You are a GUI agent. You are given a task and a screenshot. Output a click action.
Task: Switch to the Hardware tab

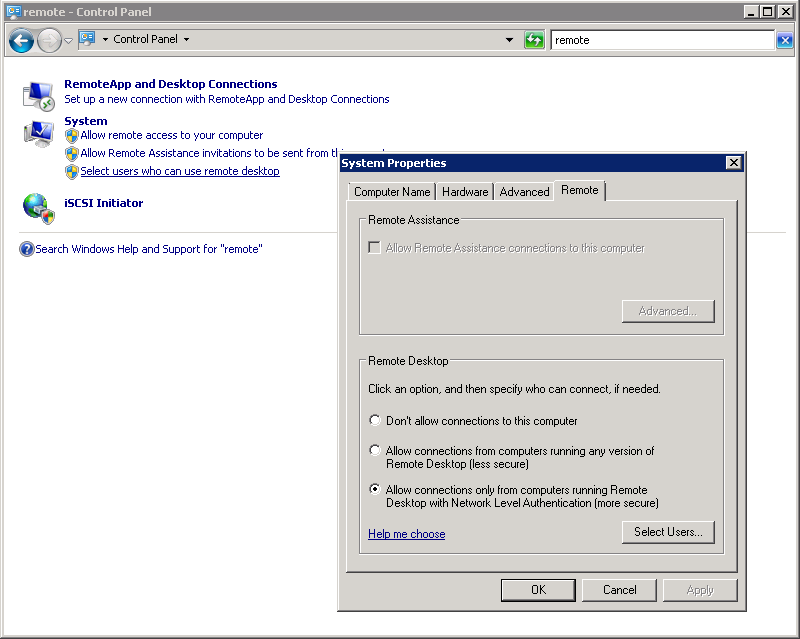click(x=465, y=192)
